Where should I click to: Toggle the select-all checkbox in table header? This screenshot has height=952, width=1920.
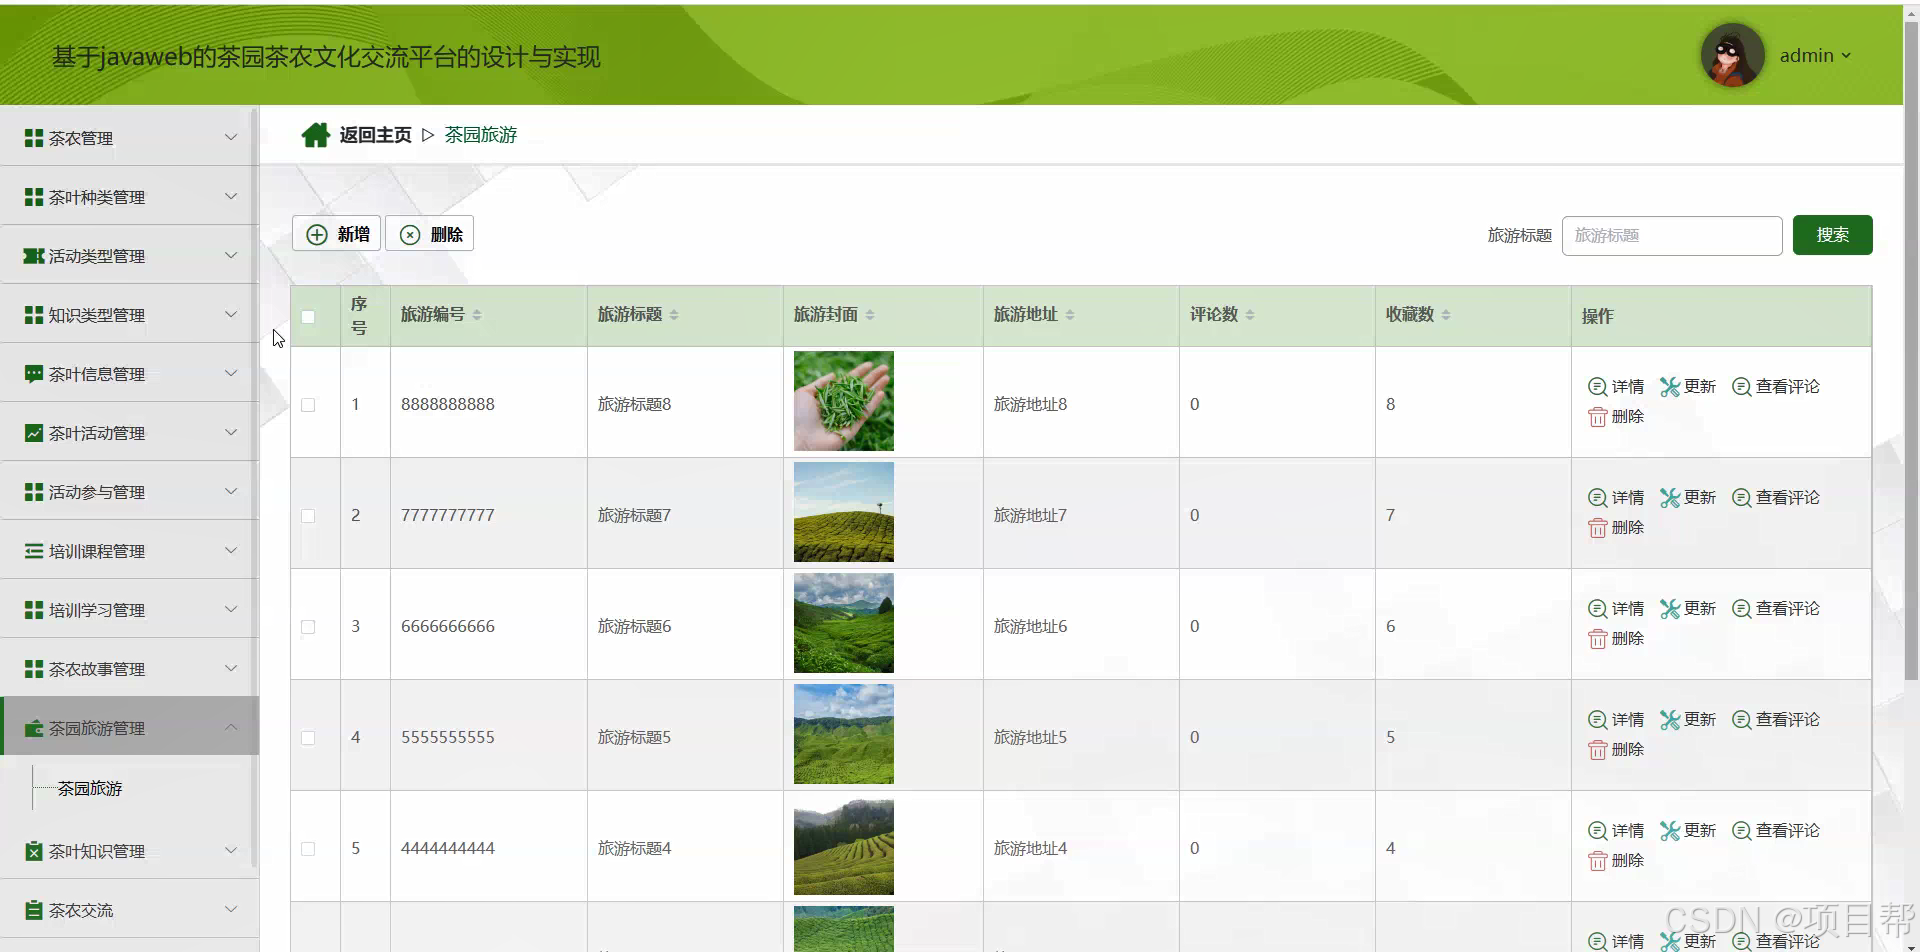pos(308,317)
